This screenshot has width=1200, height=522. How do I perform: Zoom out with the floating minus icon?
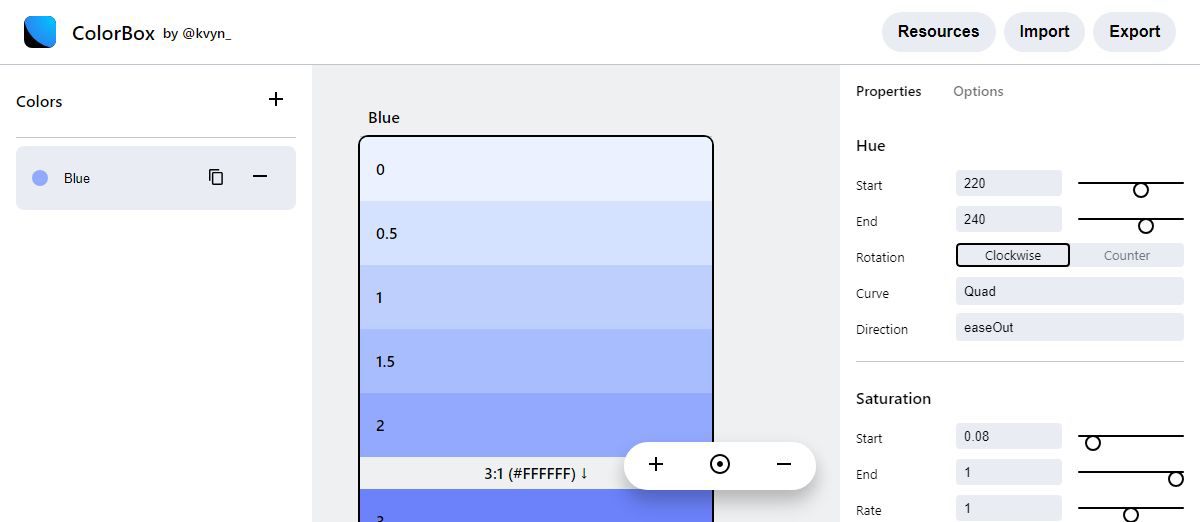click(x=784, y=464)
